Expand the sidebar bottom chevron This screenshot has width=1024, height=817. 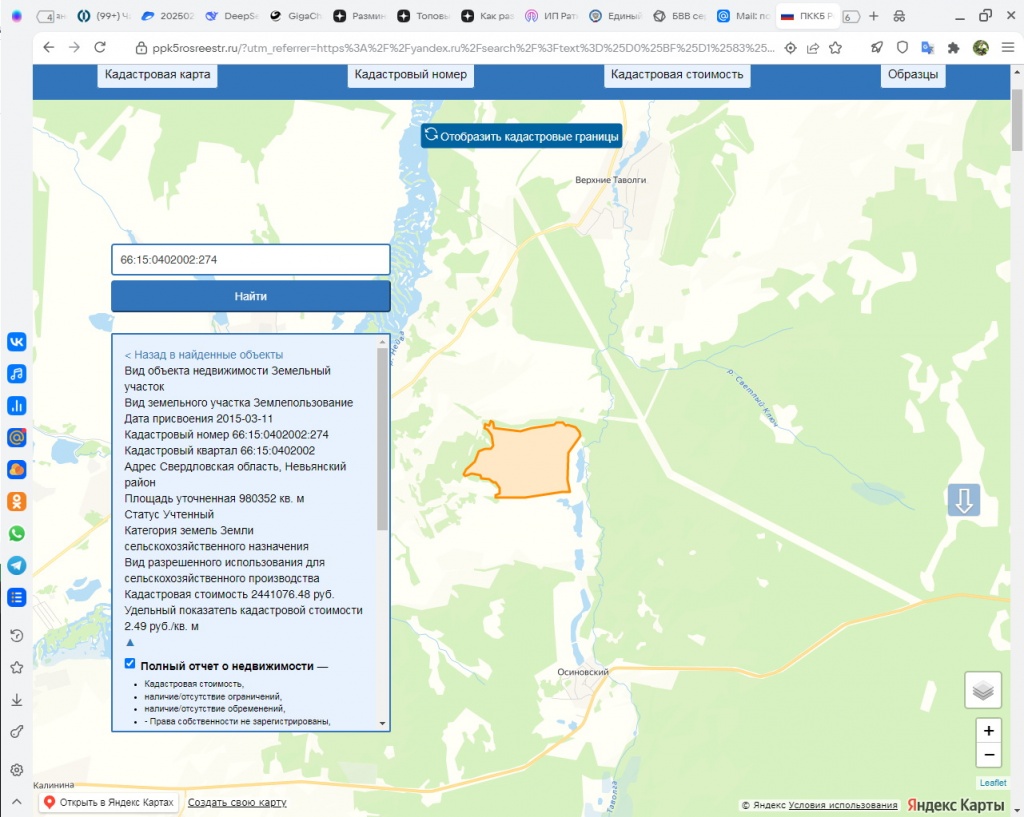(x=17, y=801)
